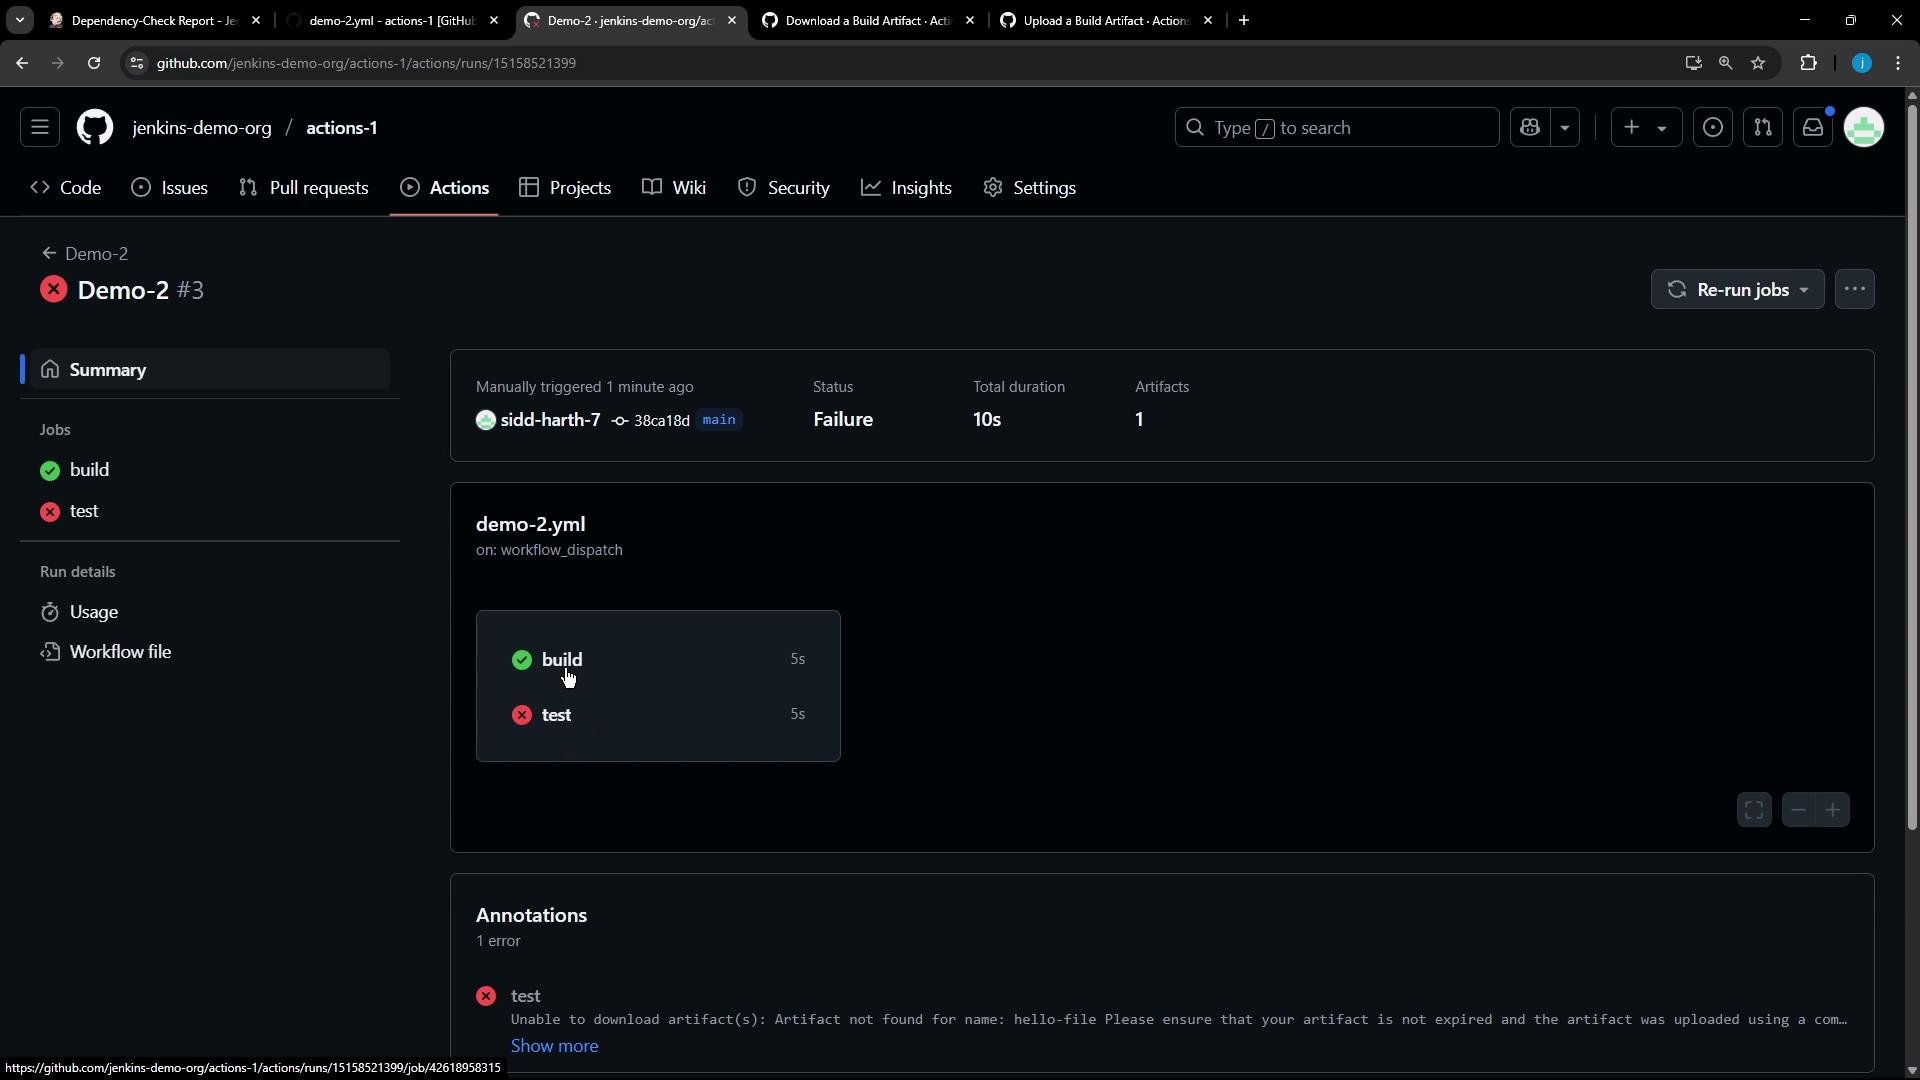This screenshot has height=1080, width=1920.
Task: Switch to the Issues tab
Action: 170,188
